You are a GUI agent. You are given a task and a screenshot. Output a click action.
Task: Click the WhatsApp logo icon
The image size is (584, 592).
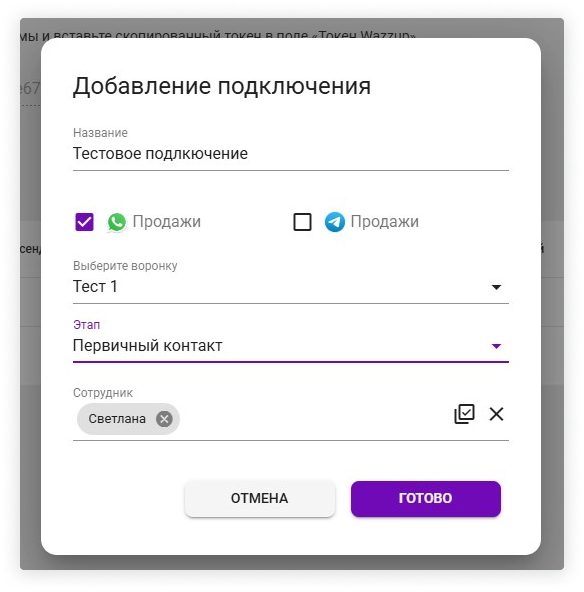(x=117, y=222)
